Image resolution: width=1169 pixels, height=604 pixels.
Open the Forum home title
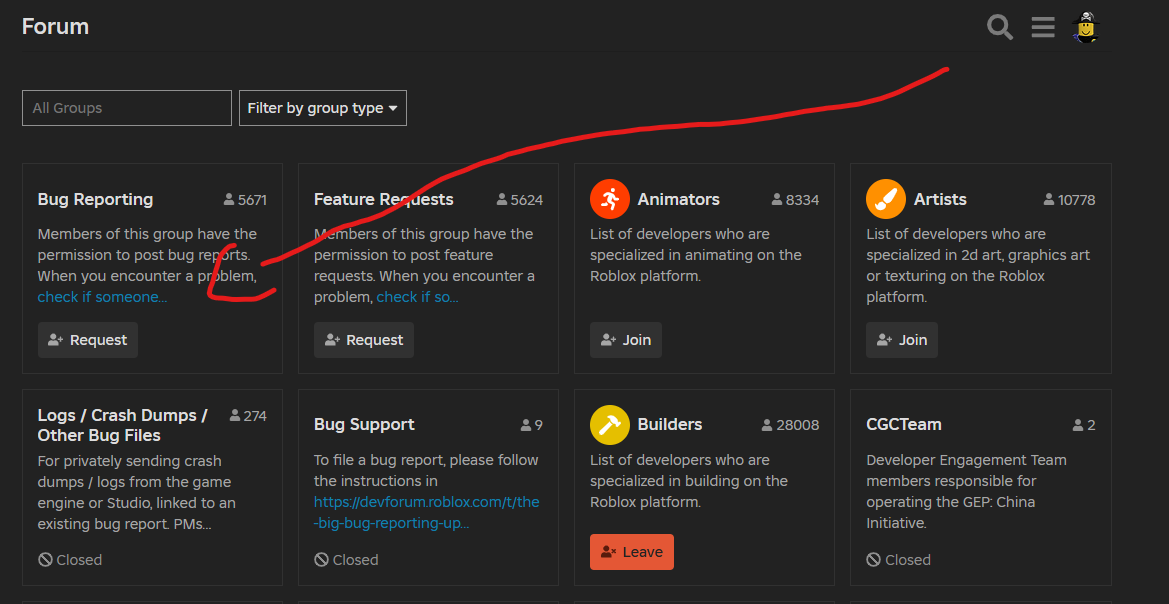pyautogui.click(x=56, y=27)
